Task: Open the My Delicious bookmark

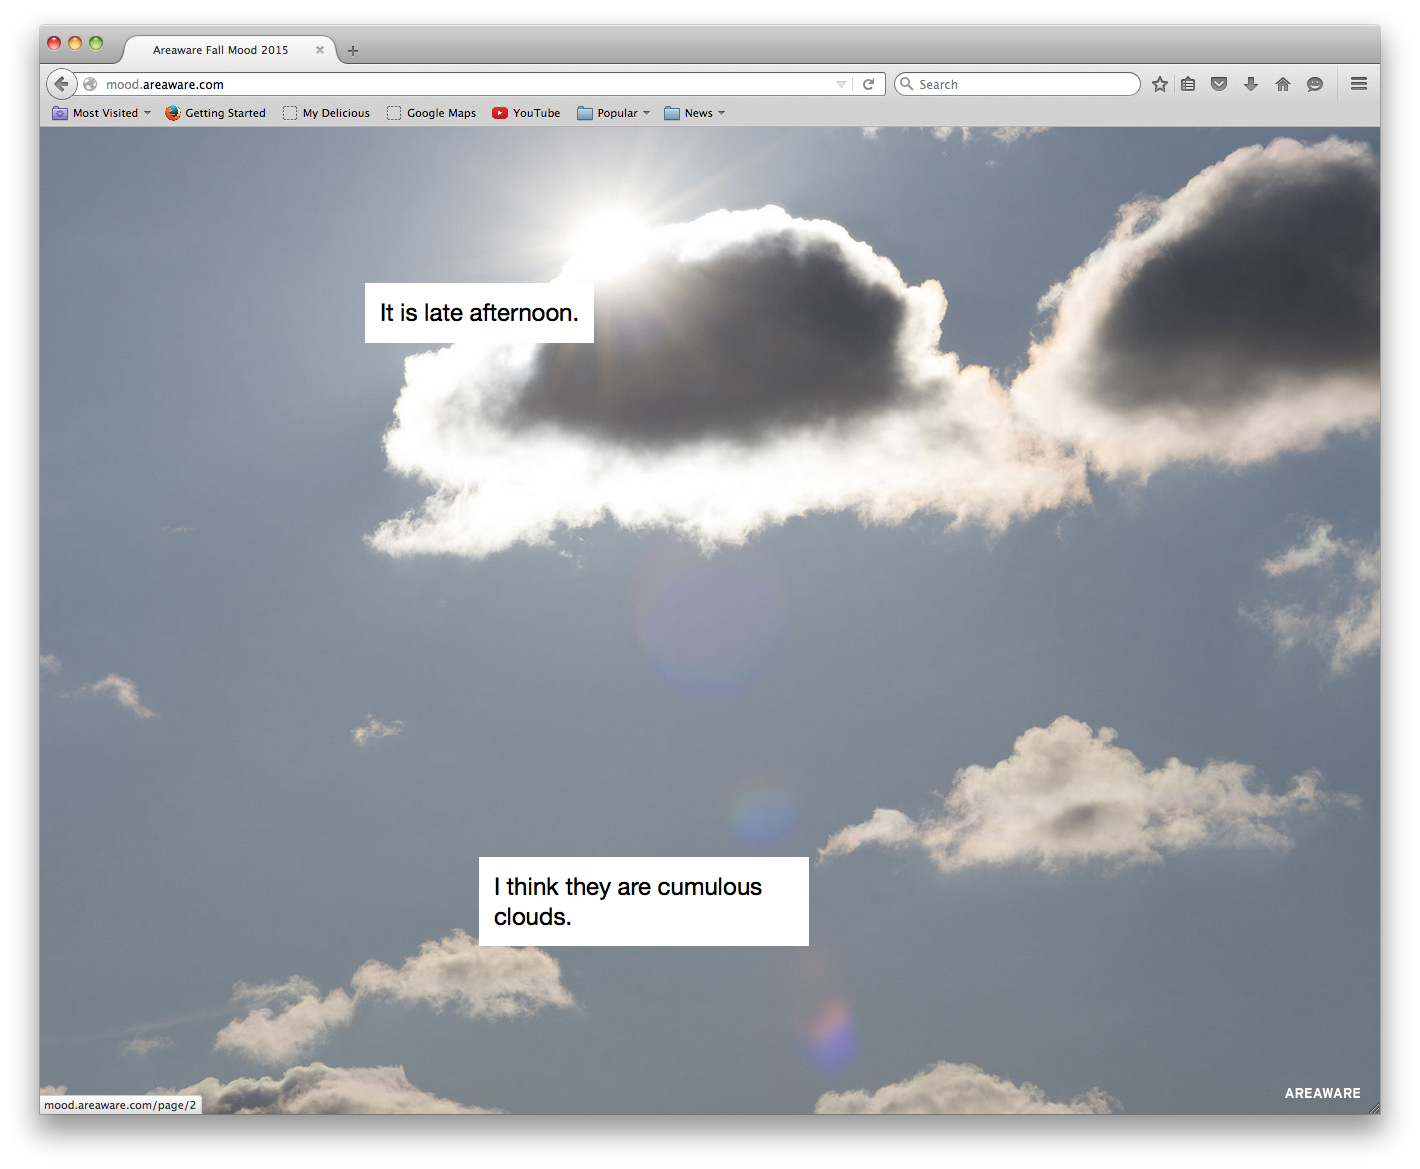Action: point(327,113)
